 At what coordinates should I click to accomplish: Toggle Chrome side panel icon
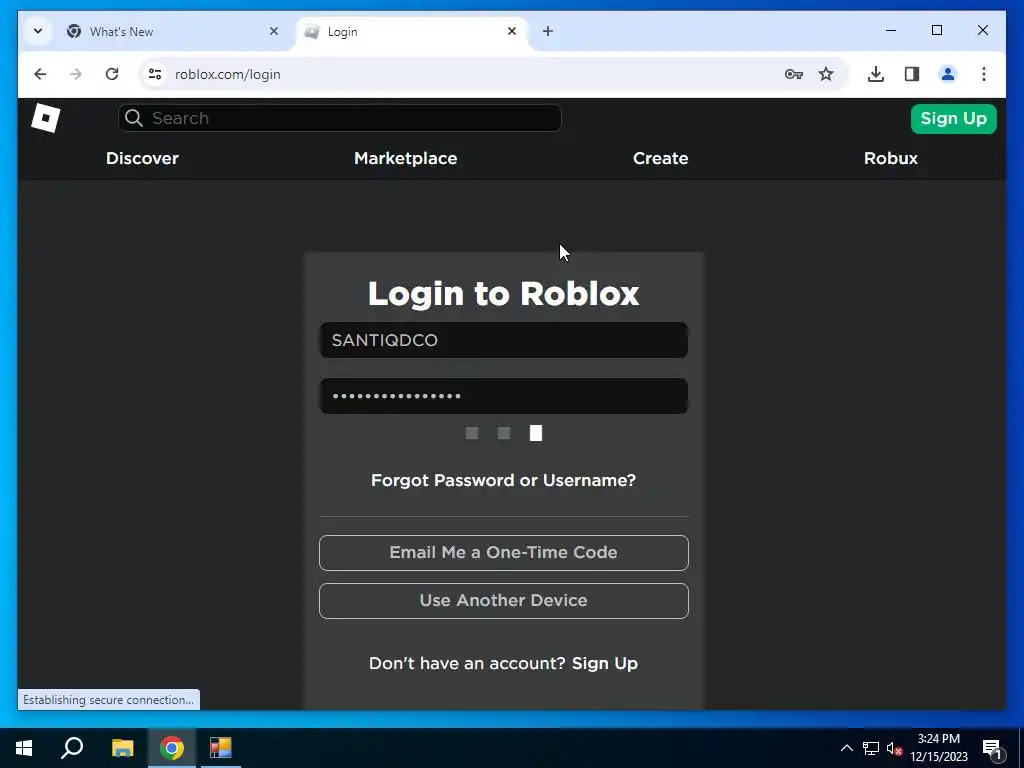pos(912,74)
